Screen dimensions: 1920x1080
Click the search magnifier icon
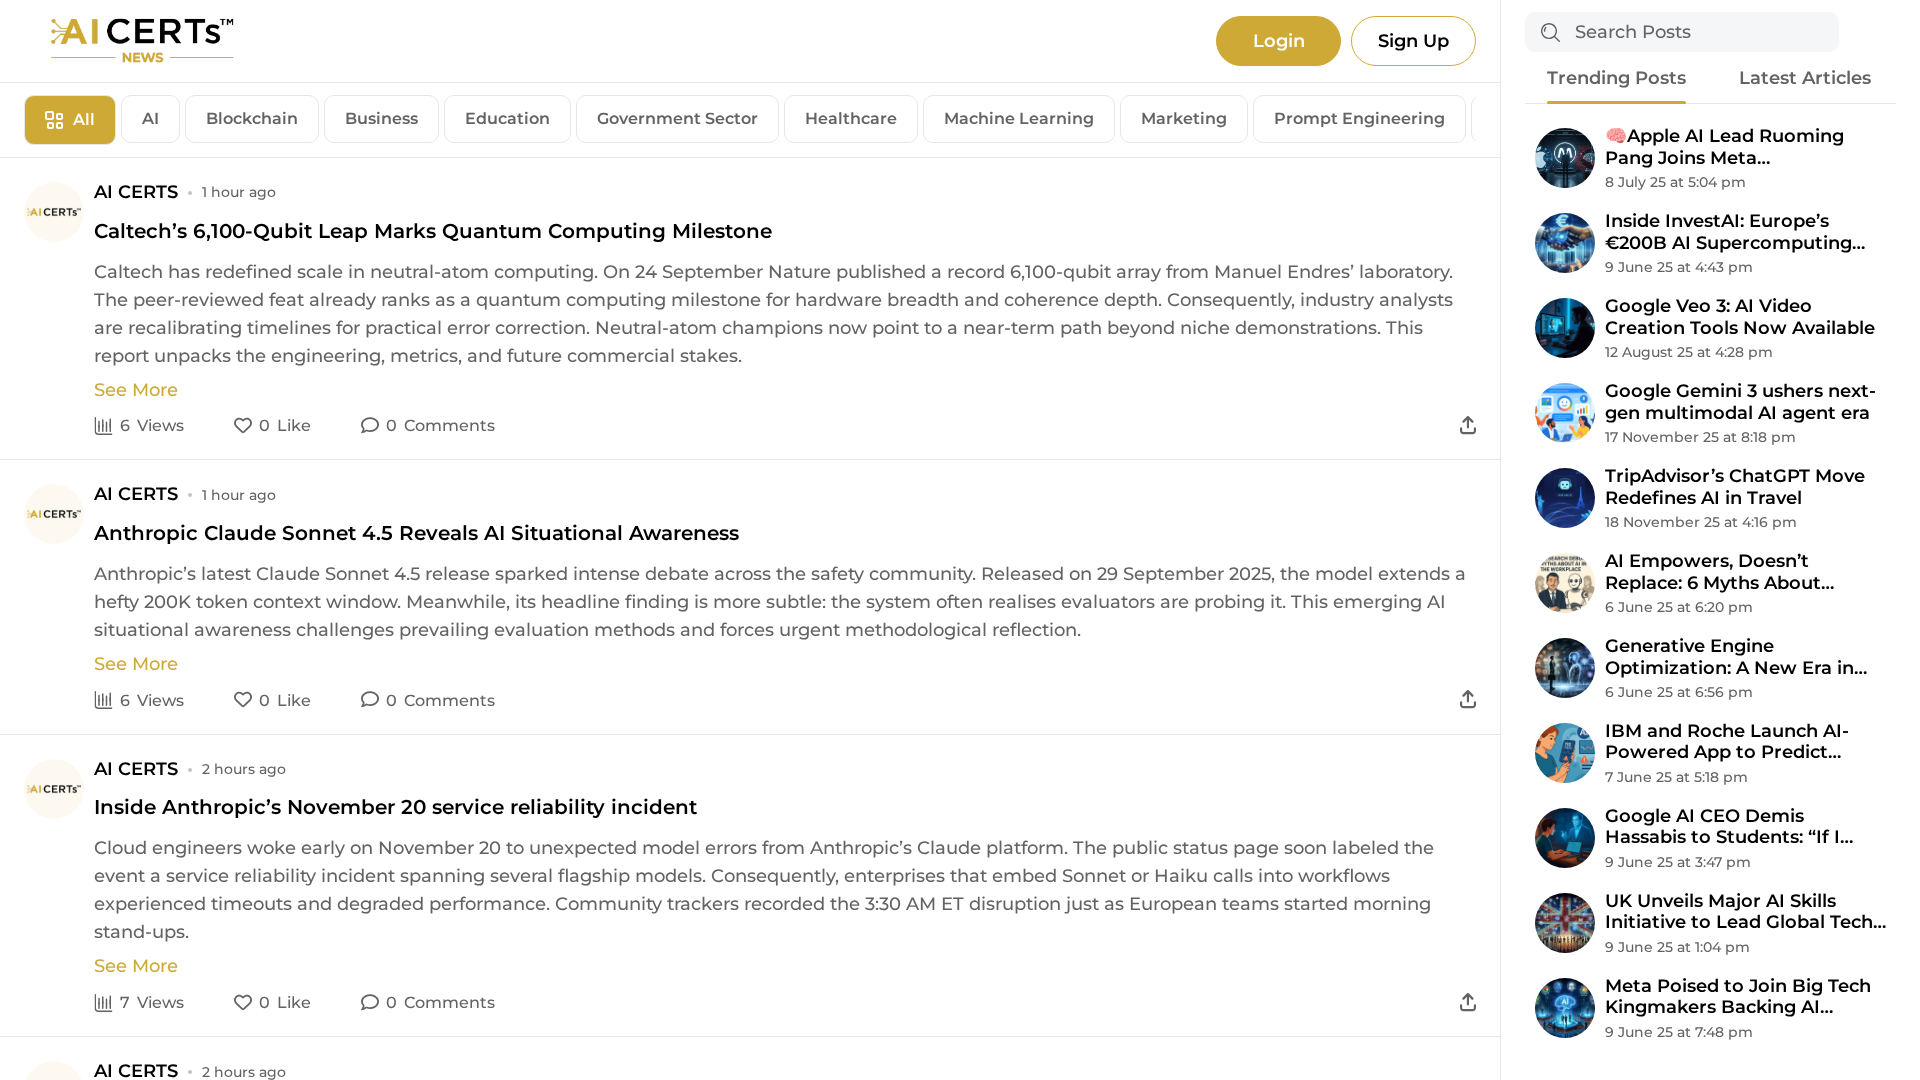coord(1550,33)
